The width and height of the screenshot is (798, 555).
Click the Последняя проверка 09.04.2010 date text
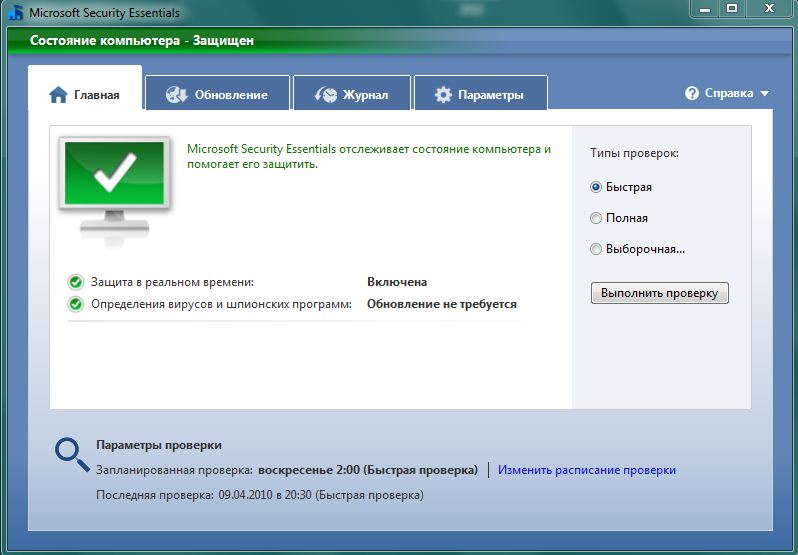260,495
